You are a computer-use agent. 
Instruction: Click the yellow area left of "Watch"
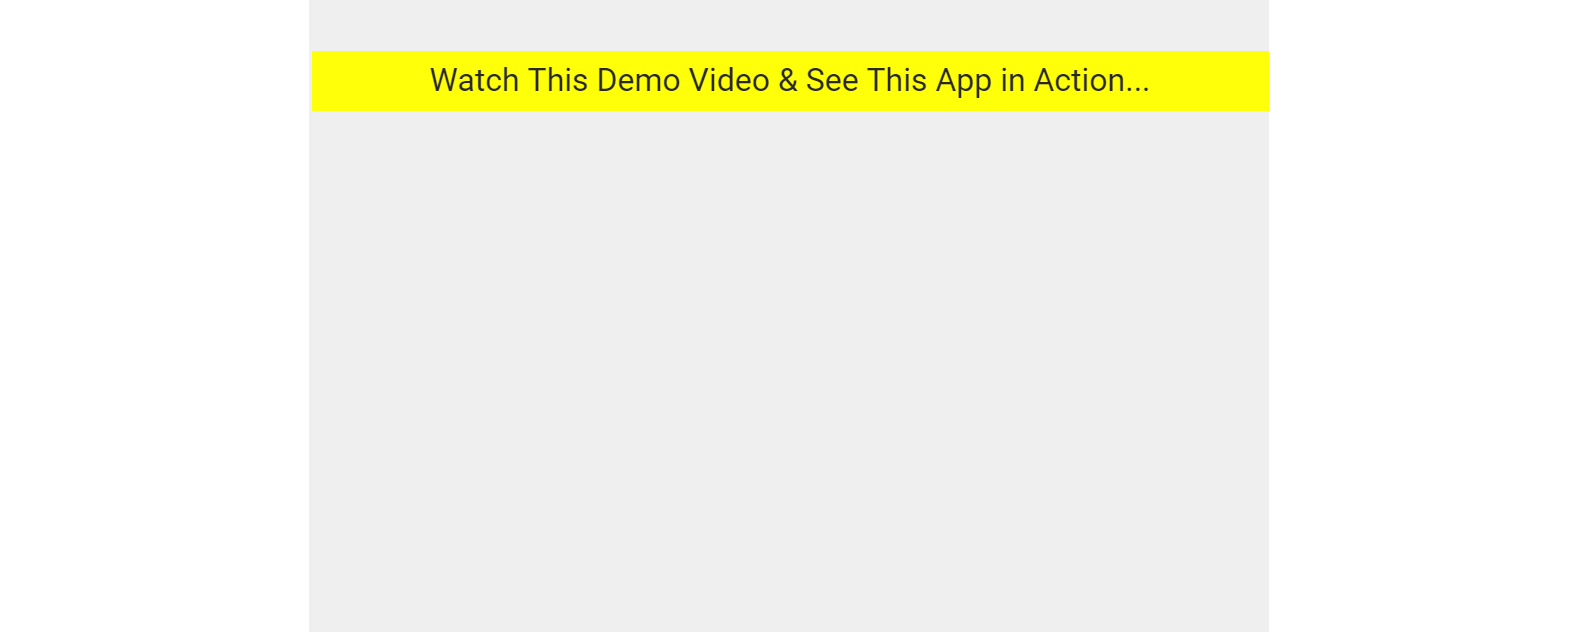(370, 81)
